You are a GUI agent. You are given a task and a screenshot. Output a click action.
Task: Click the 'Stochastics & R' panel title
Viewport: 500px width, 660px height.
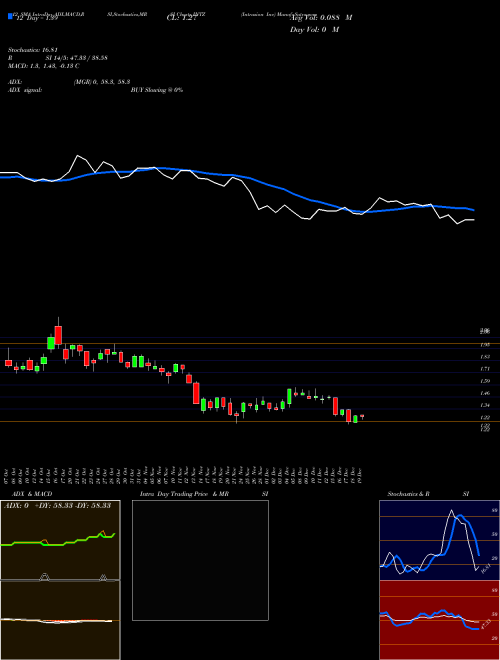(x=408, y=494)
